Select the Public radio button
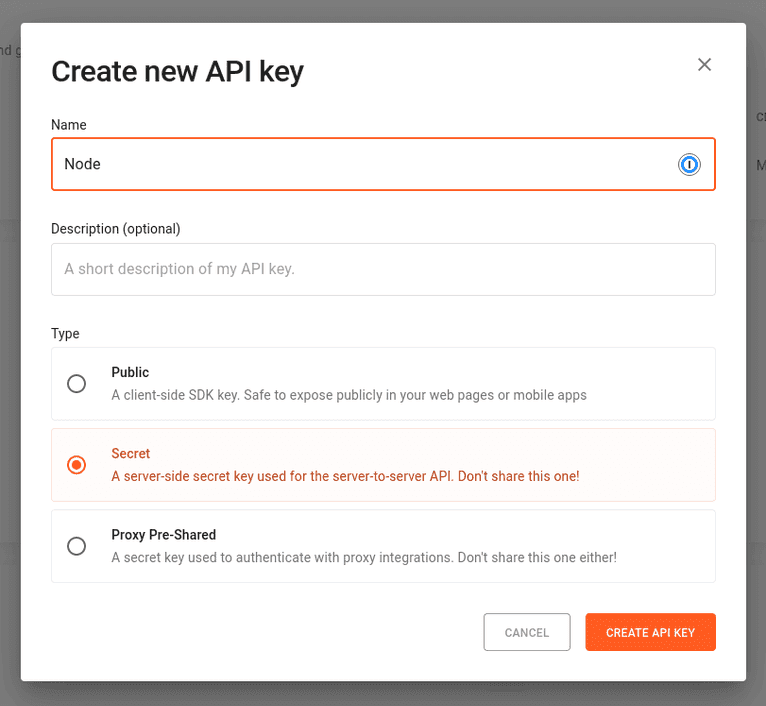766x706 pixels. point(76,384)
